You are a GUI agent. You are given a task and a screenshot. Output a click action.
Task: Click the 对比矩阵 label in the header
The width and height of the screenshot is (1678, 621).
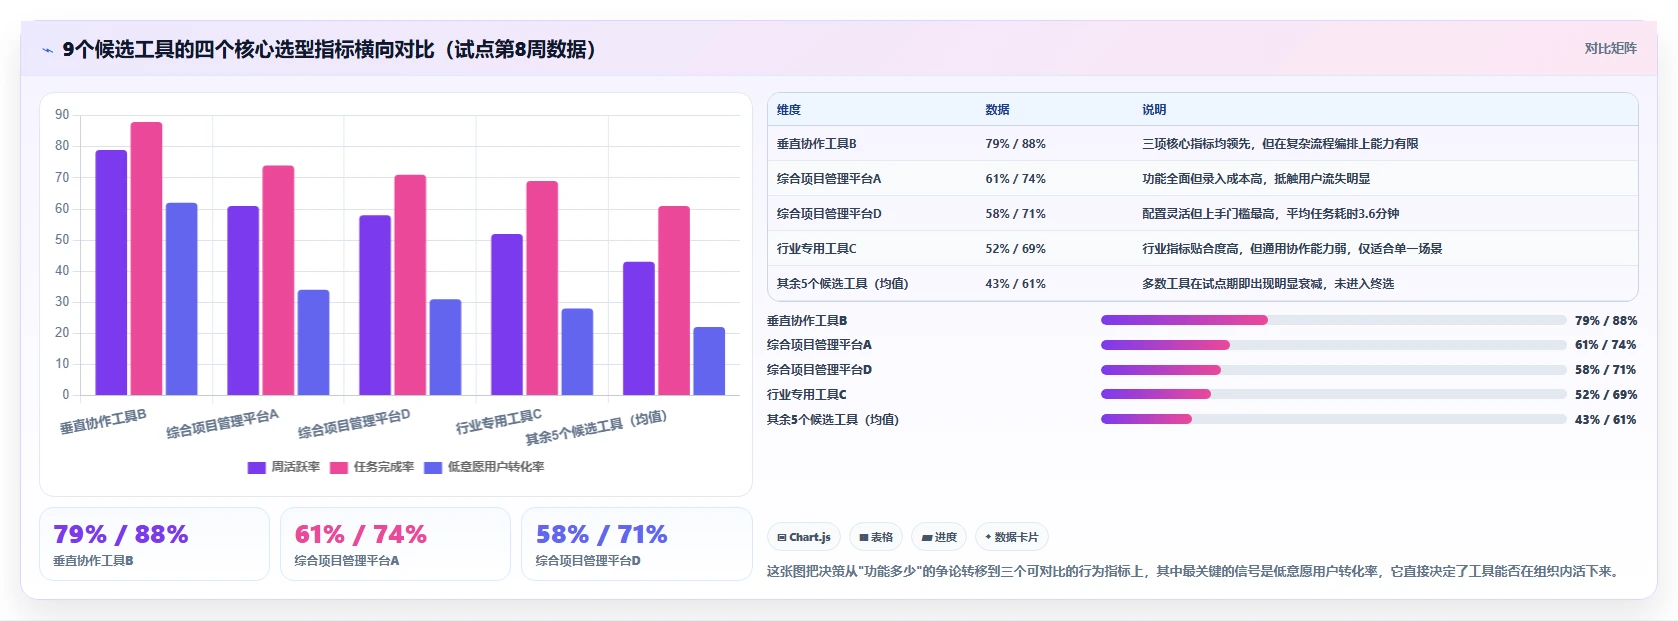1610,48
